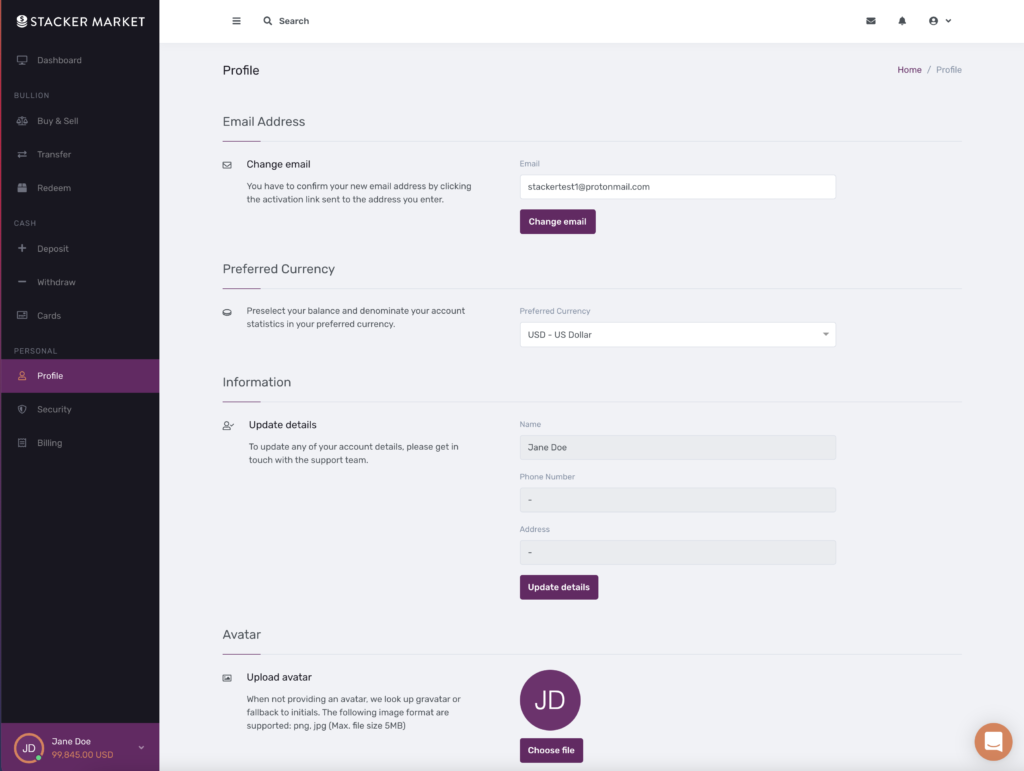Navigate to Home via the breadcrumb

(909, 70)
